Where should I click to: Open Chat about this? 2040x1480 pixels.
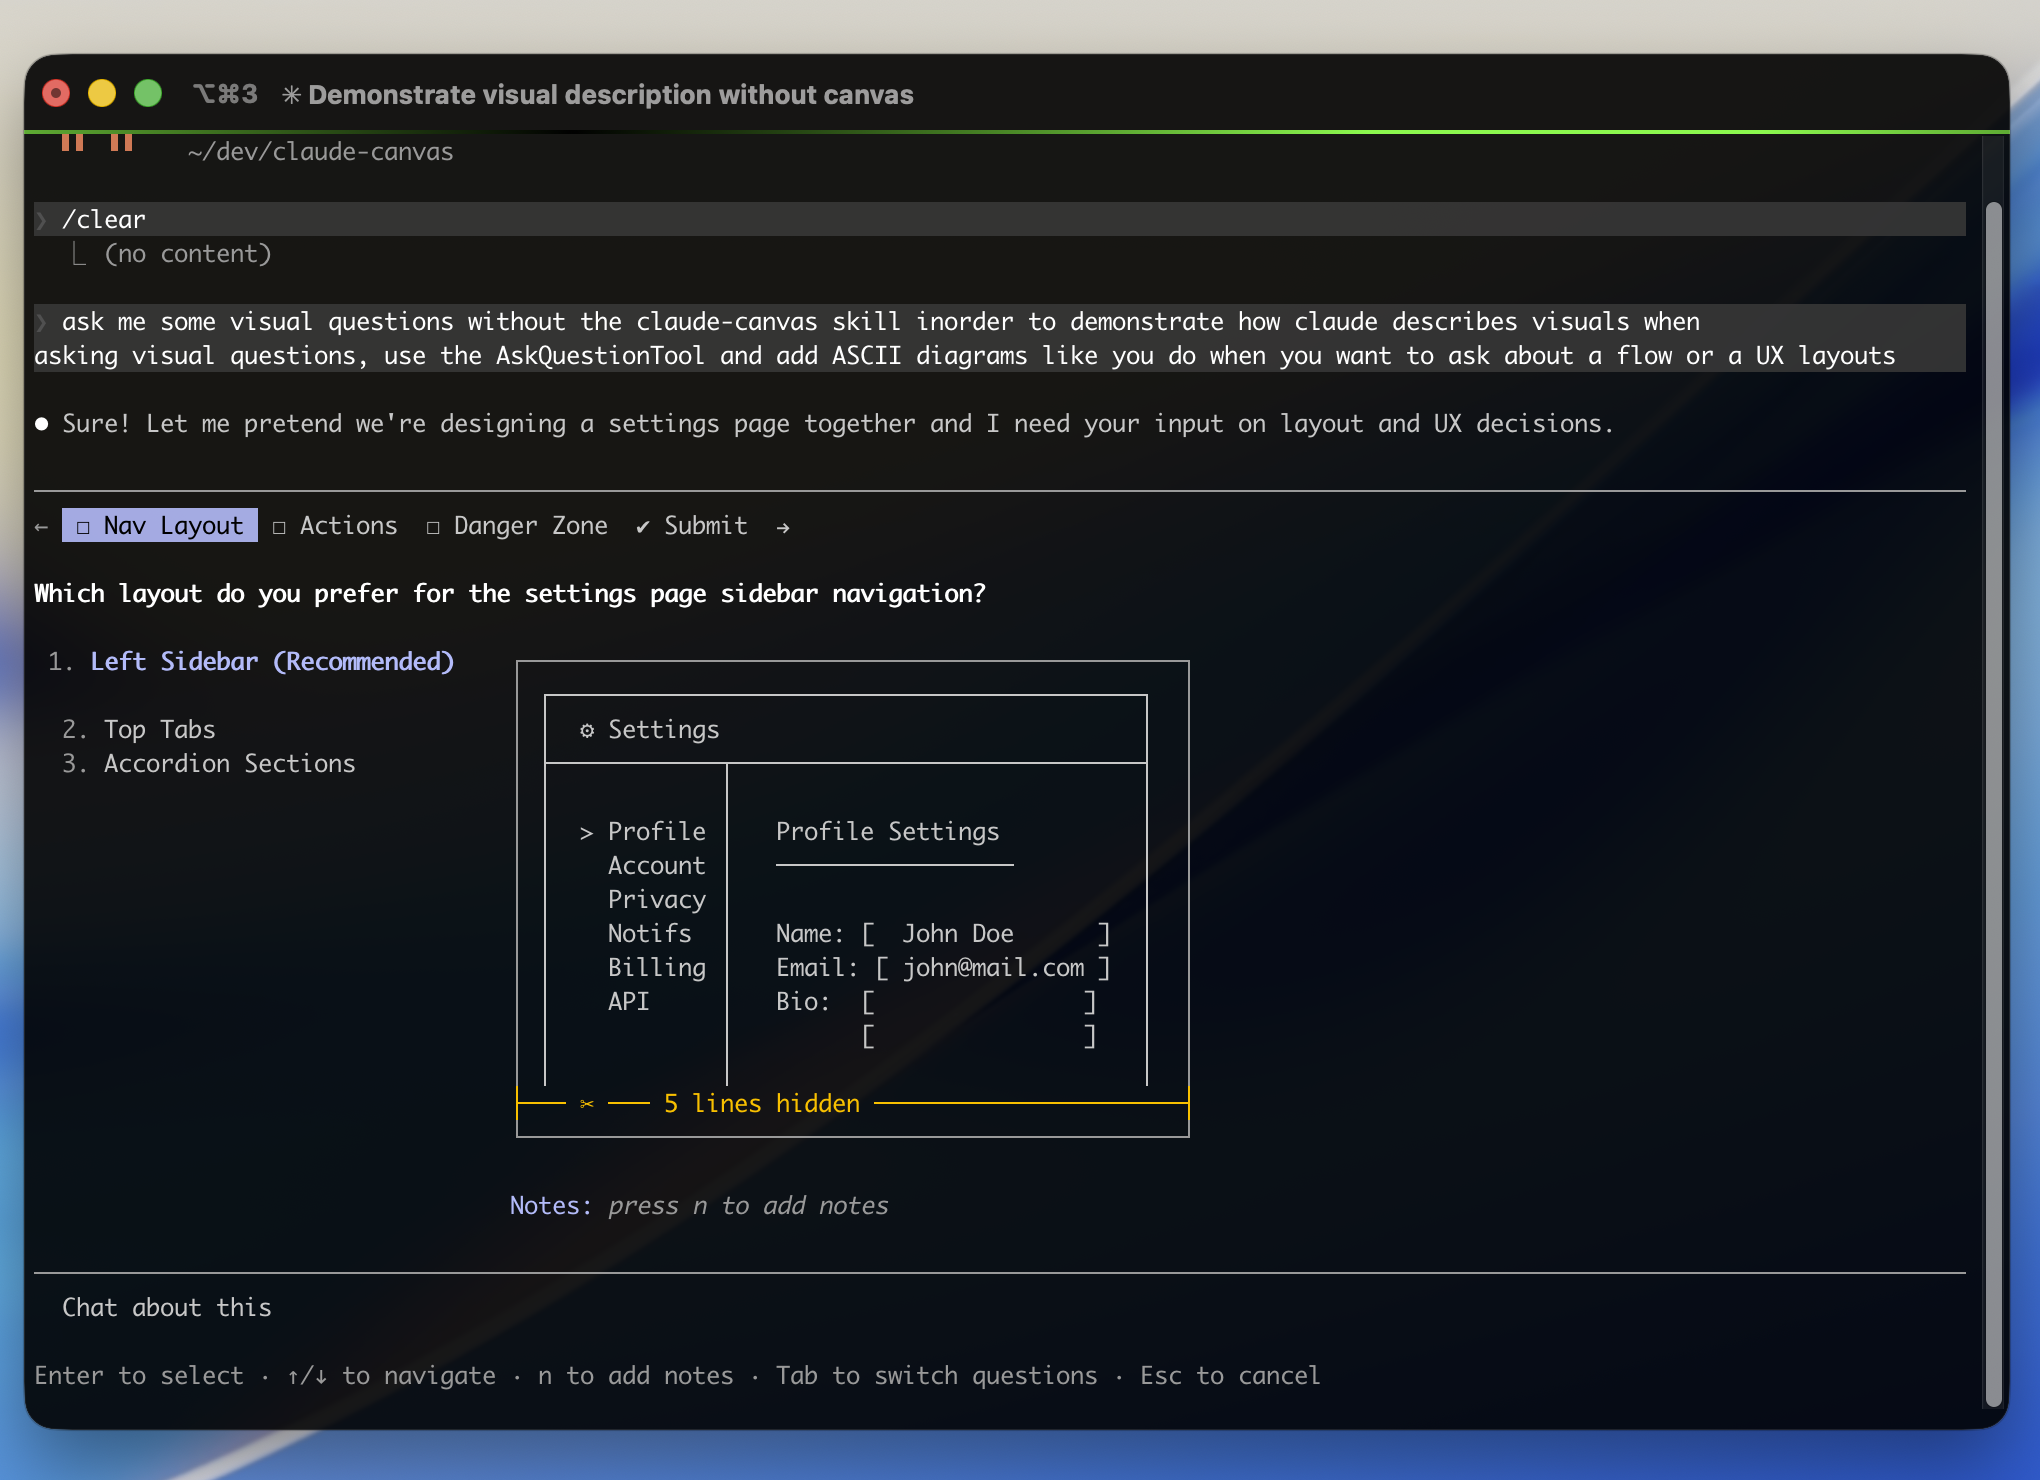166,1306
